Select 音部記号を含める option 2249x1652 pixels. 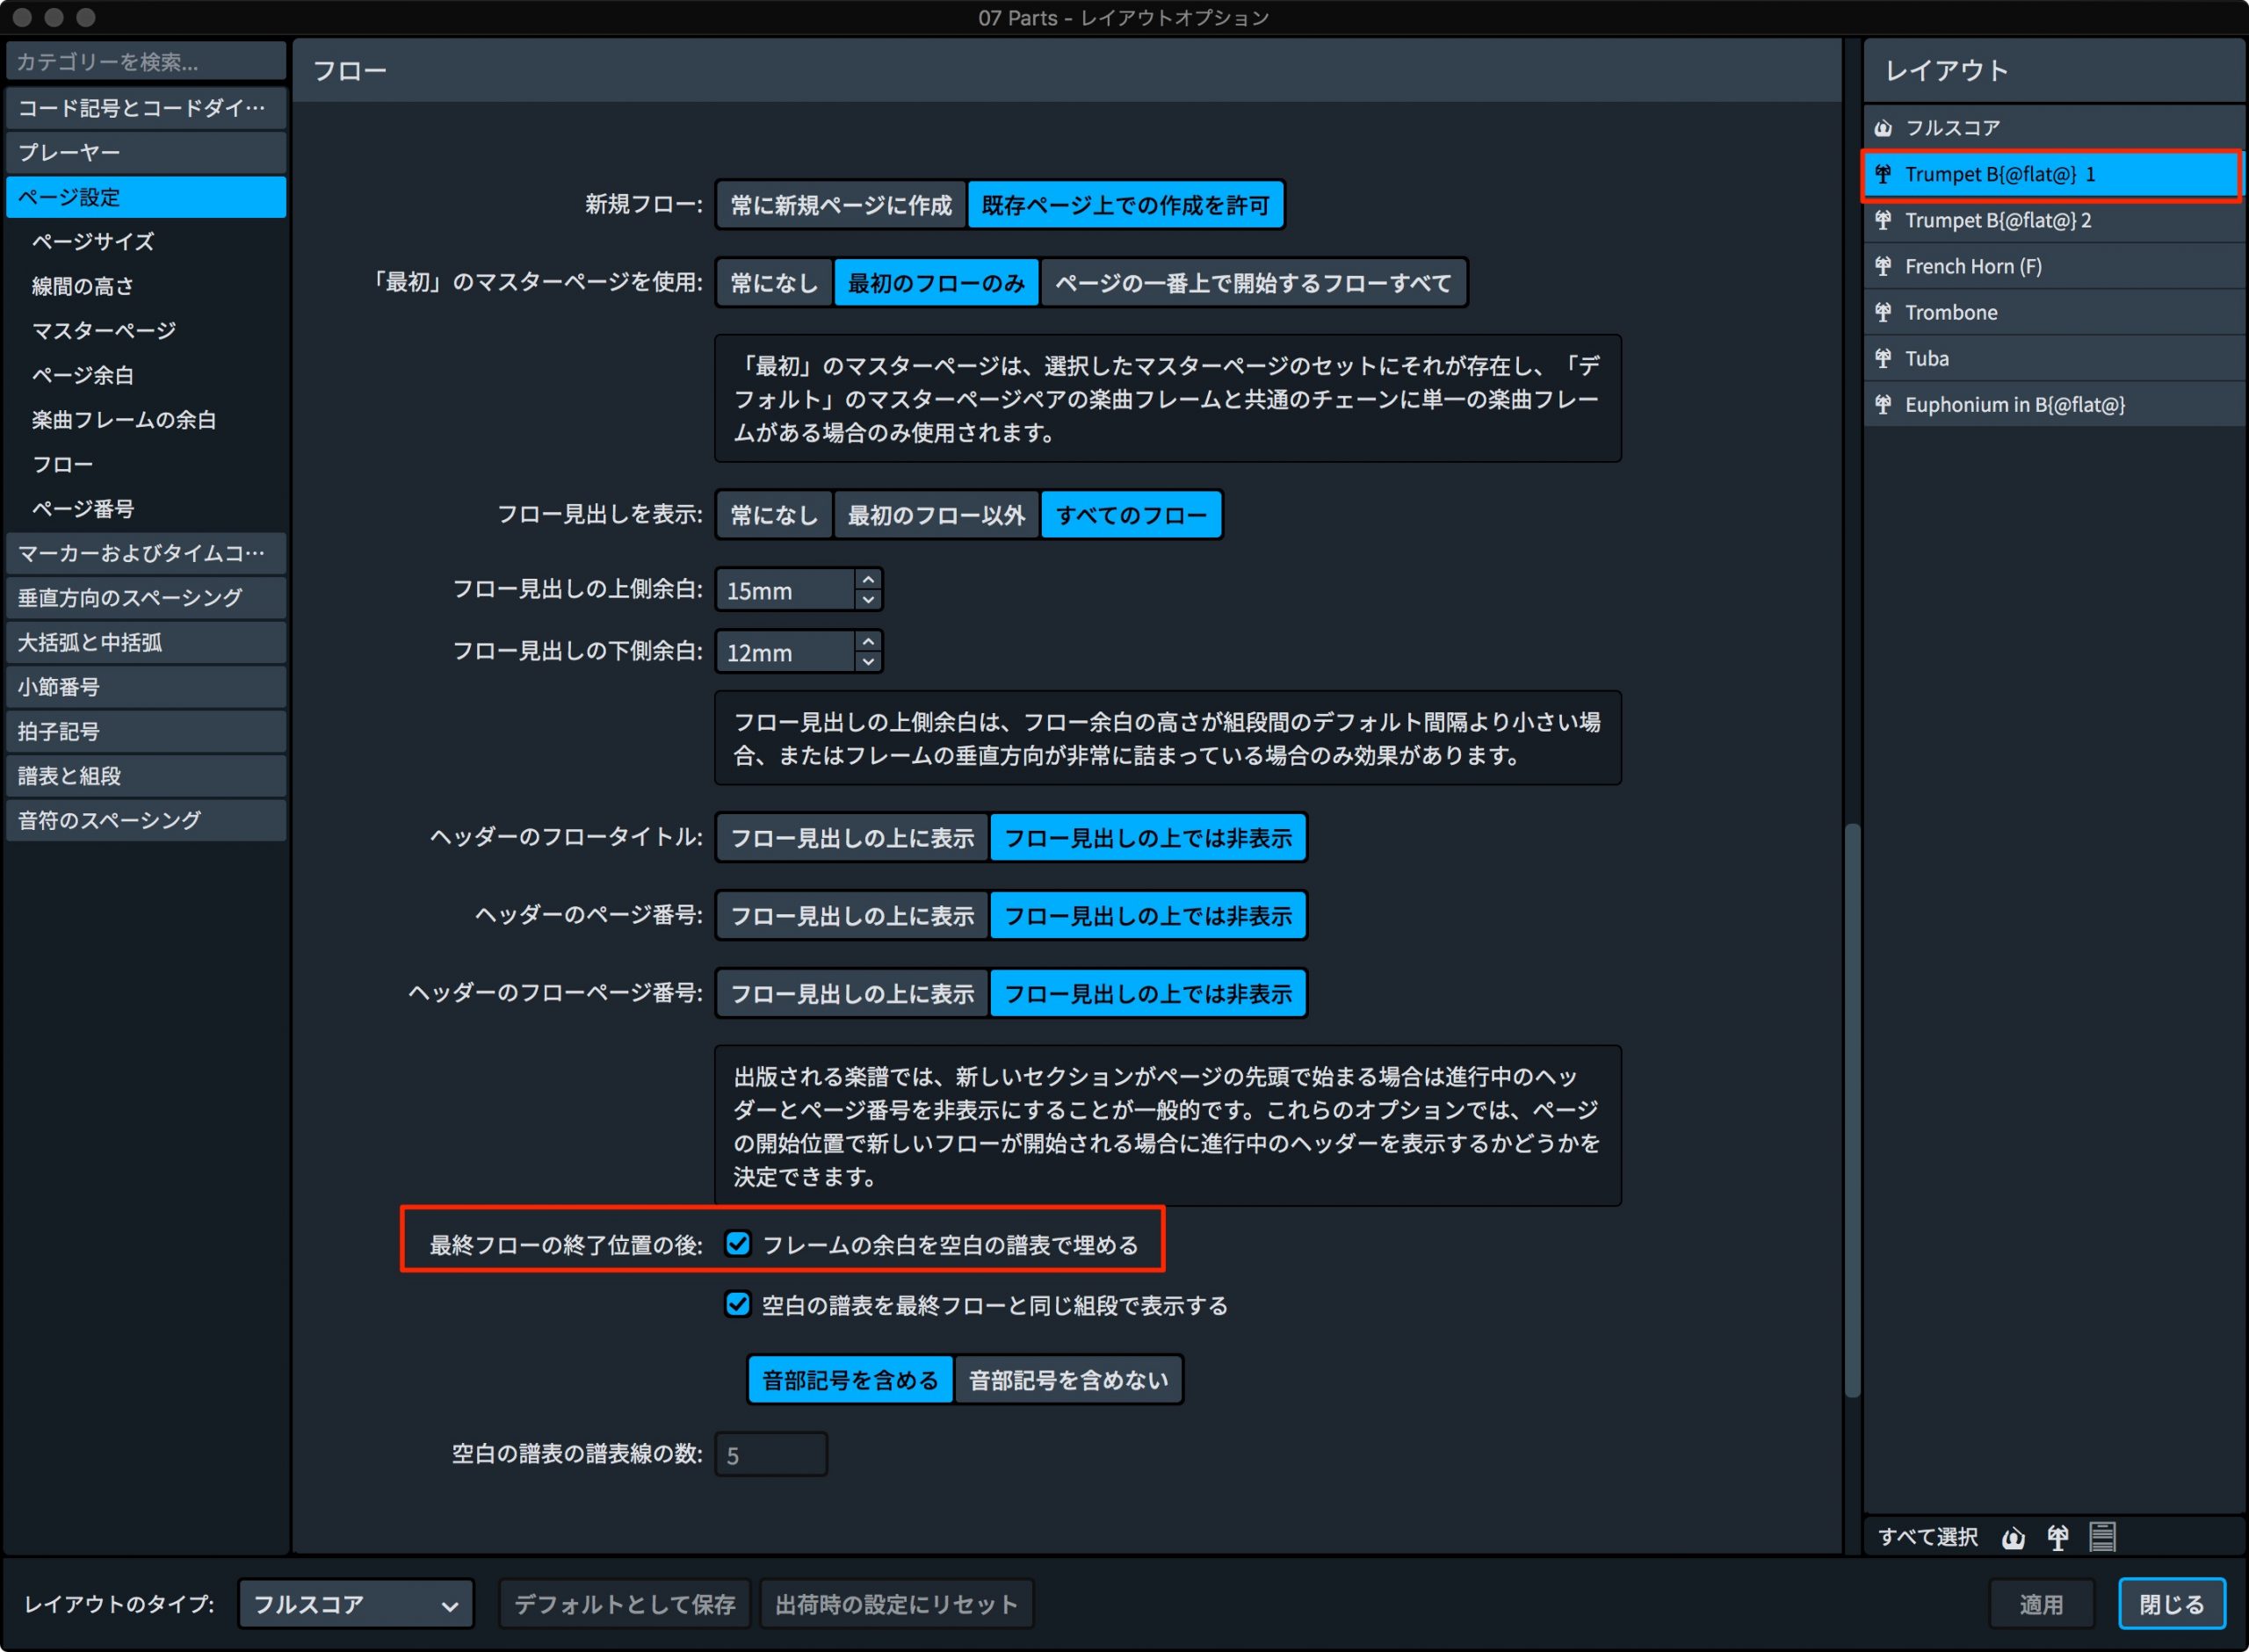click(850, 1380)
